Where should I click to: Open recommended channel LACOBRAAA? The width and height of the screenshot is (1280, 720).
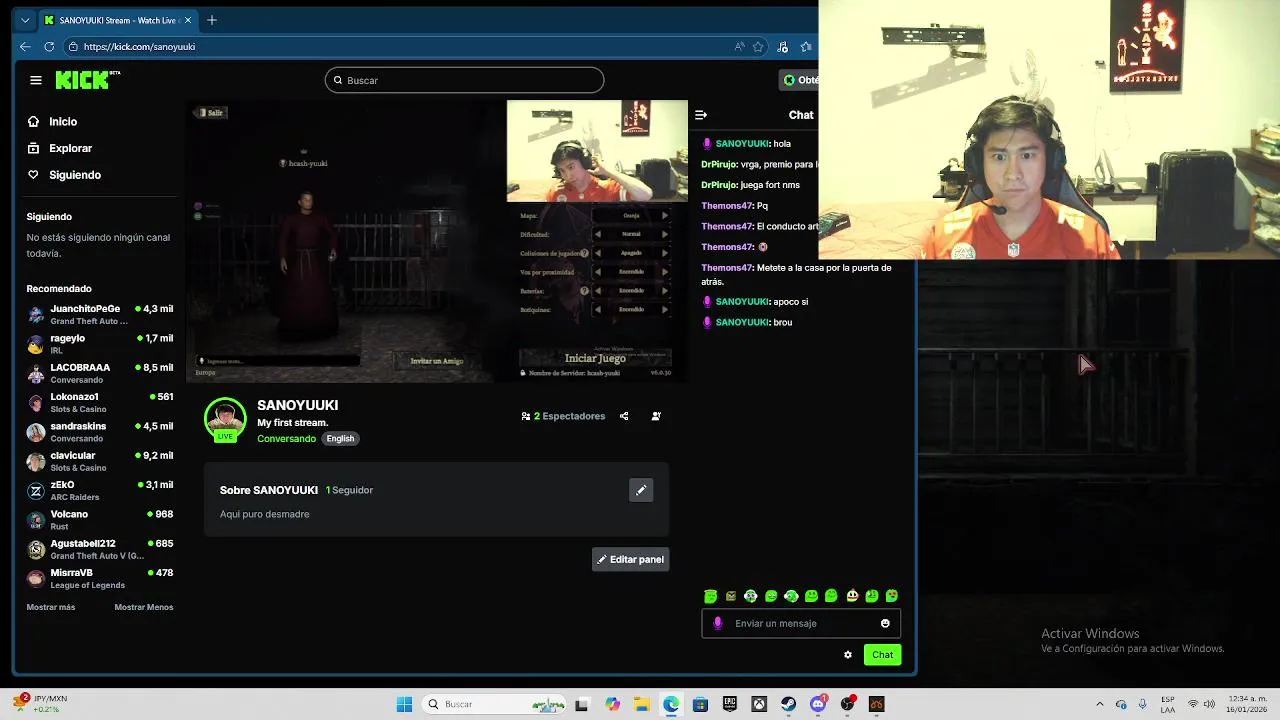(x=100, y=373)
